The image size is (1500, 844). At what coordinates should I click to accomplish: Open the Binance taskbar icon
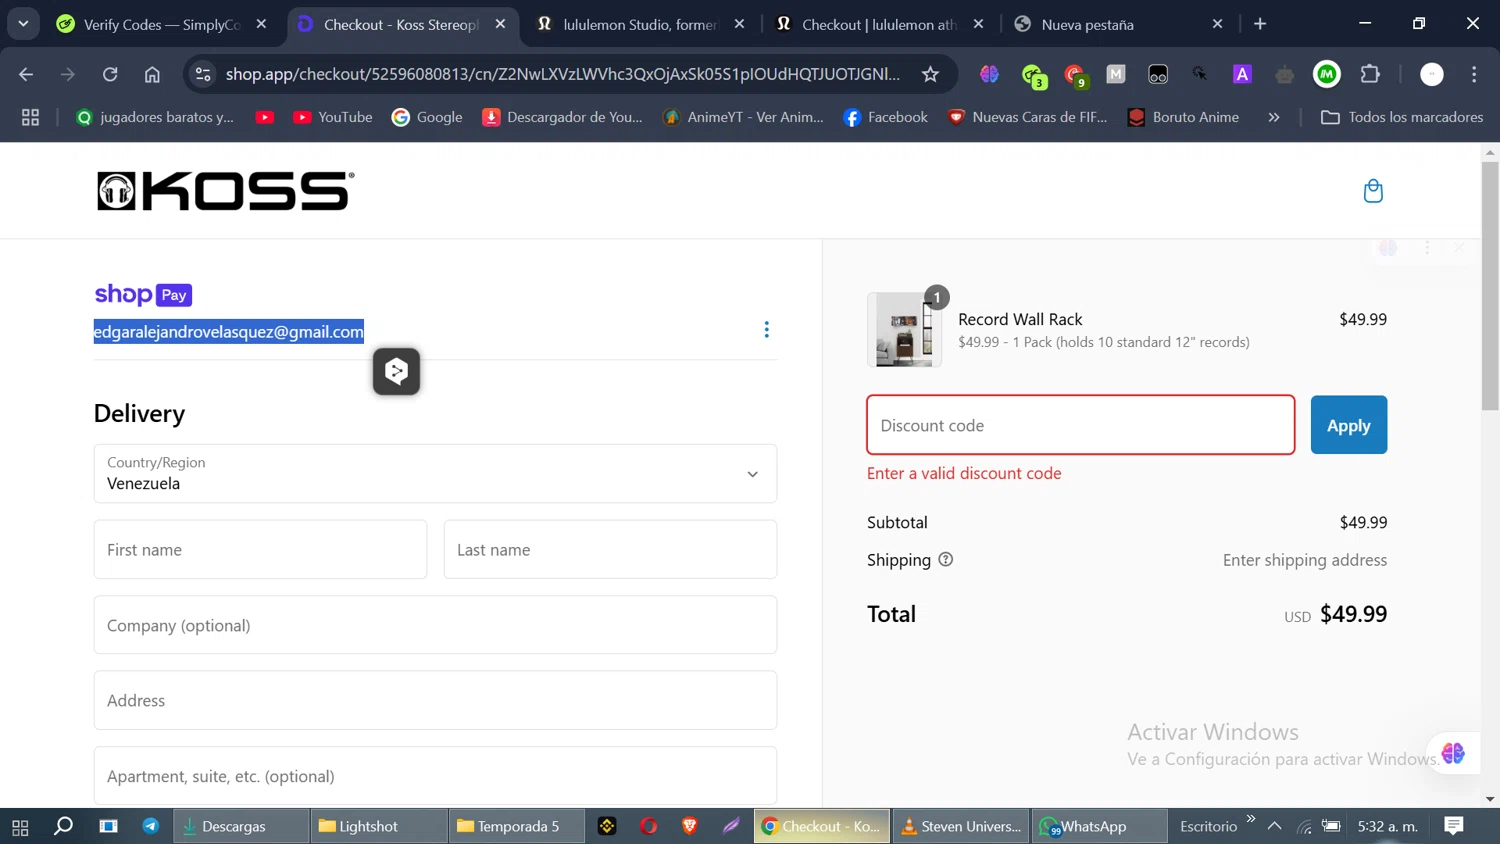(x=607, y=826)
